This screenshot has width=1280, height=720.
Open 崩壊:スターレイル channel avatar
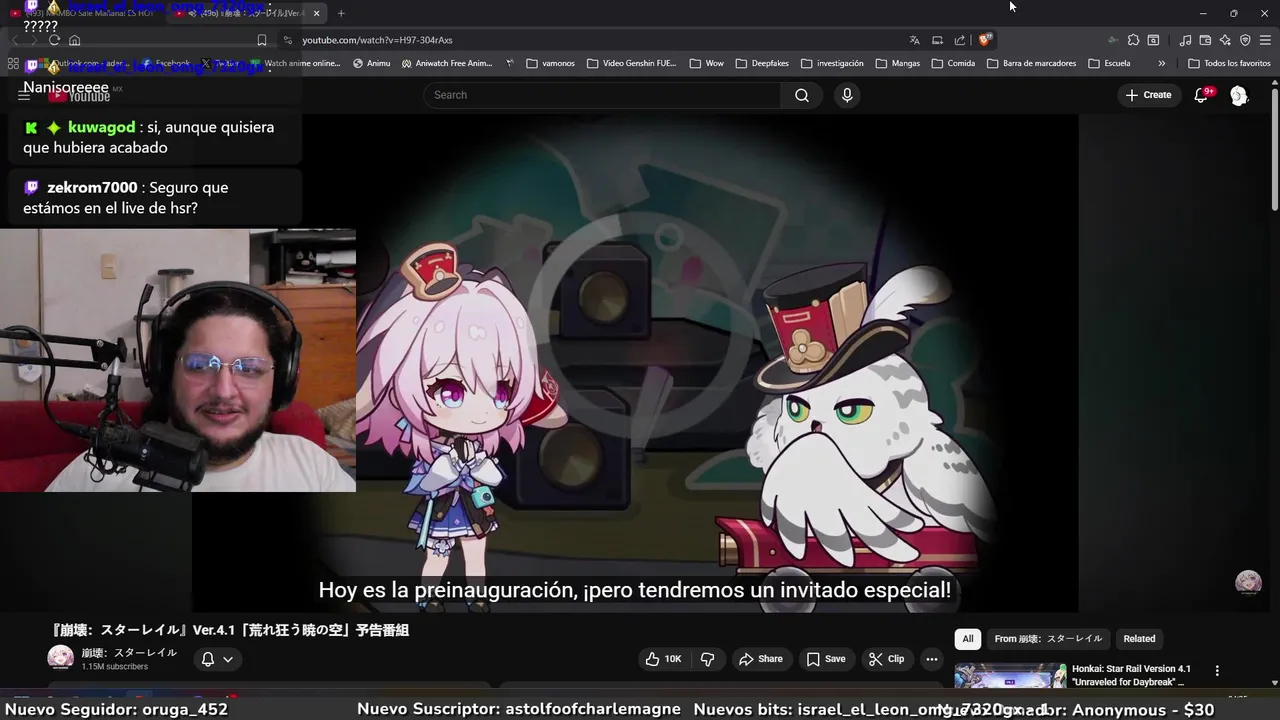click(61, 657)
